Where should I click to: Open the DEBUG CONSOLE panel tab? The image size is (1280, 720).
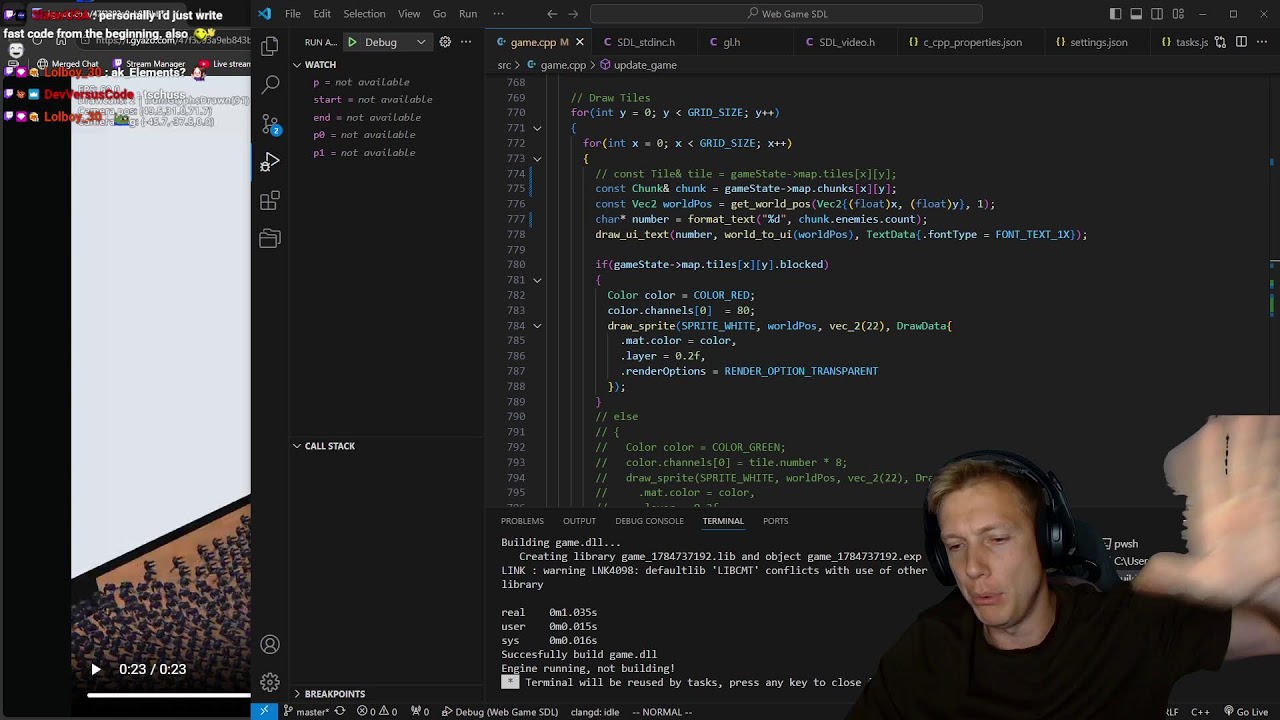(649, 521)
